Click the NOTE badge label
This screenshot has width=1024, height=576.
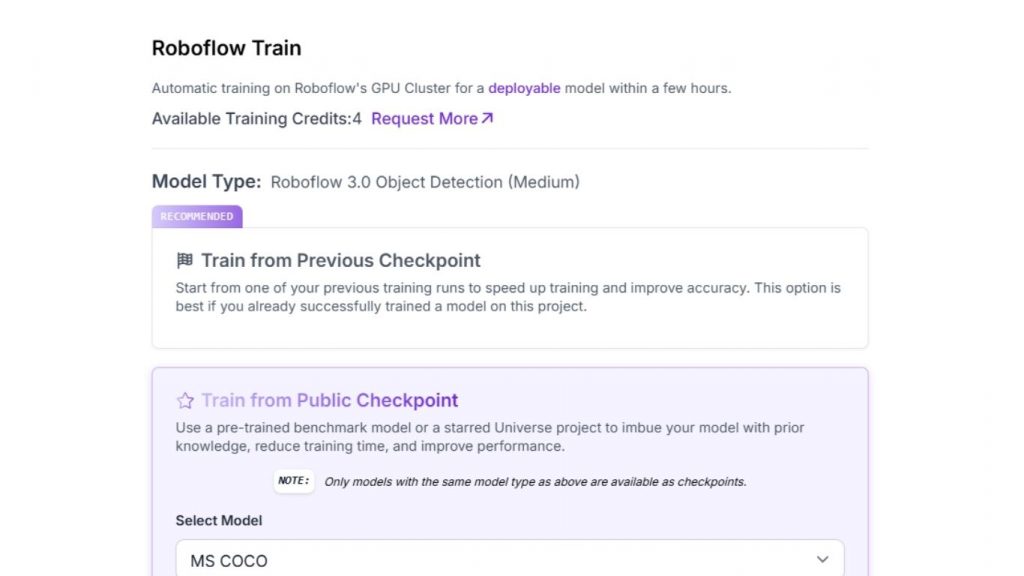coord(294,481)
